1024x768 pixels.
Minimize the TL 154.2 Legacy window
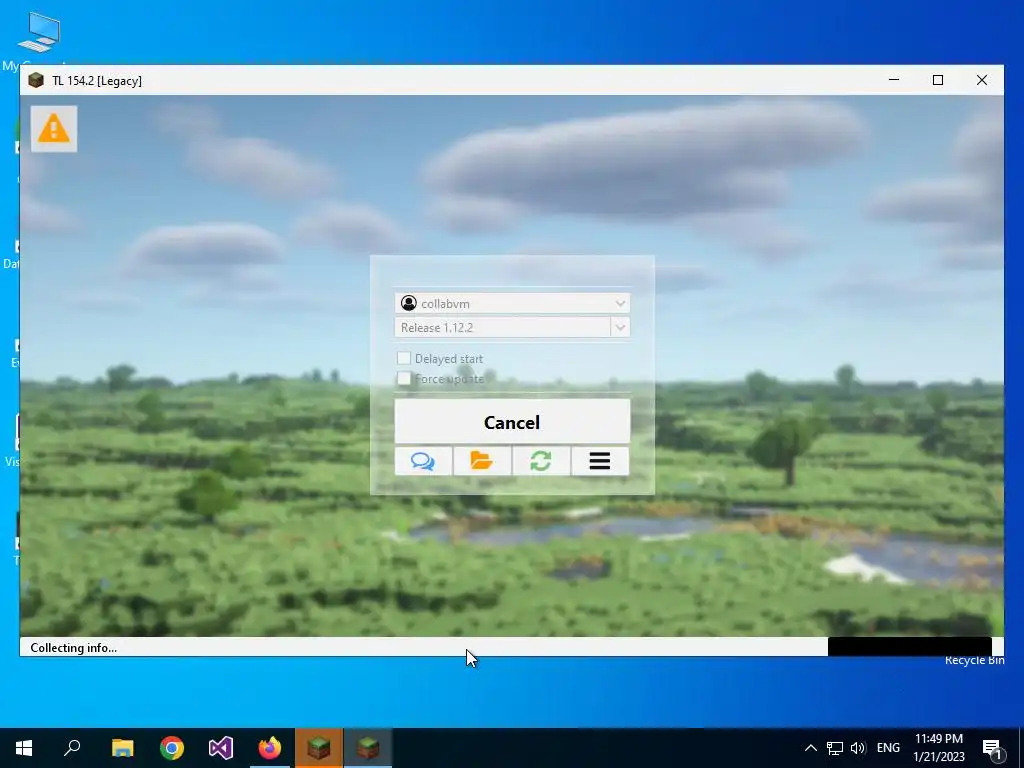[x=894, y=80]
